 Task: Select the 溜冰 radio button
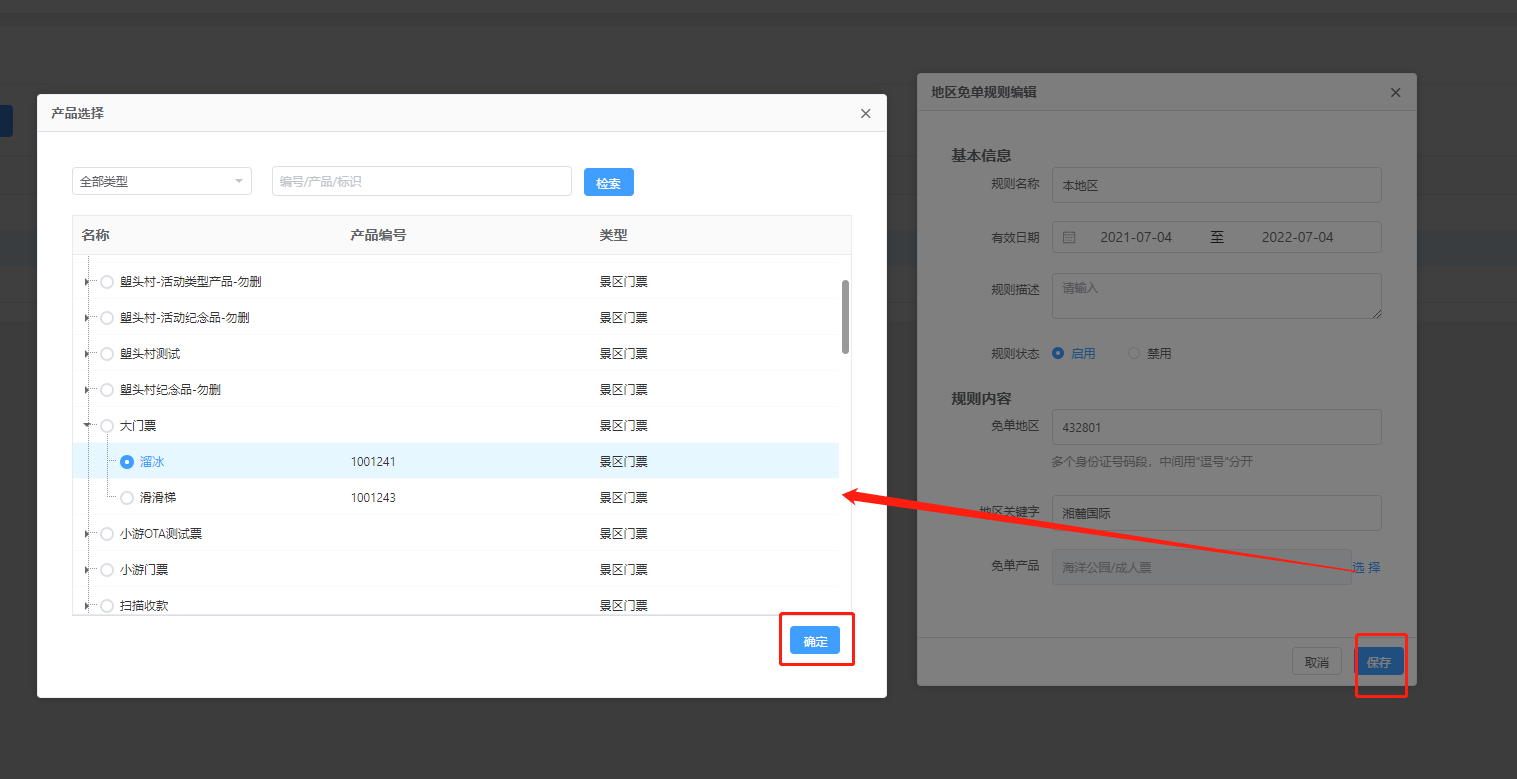127,462
